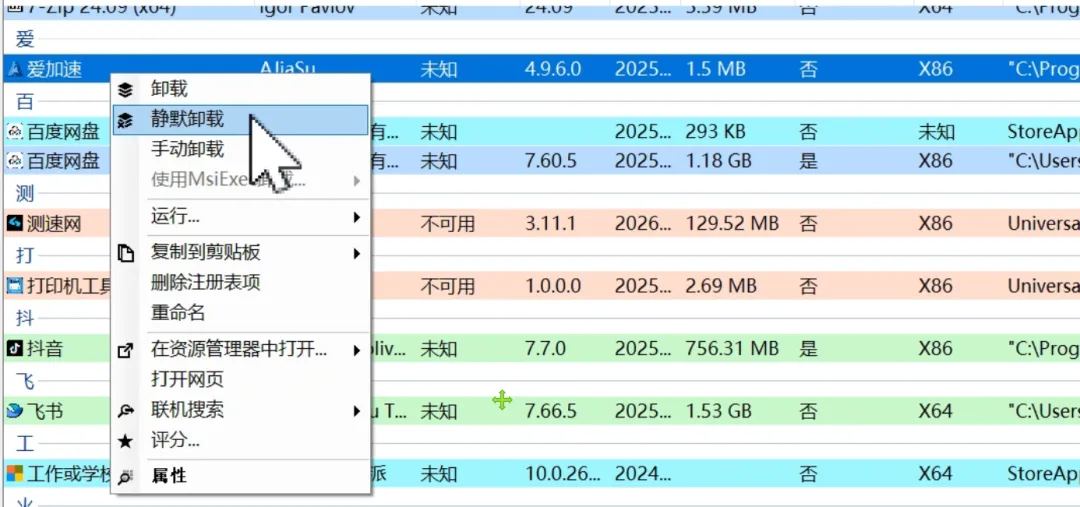Click the clipboard icon beside 复制到剪贴板
The image size is (1080, 507).
click(125, 253)
